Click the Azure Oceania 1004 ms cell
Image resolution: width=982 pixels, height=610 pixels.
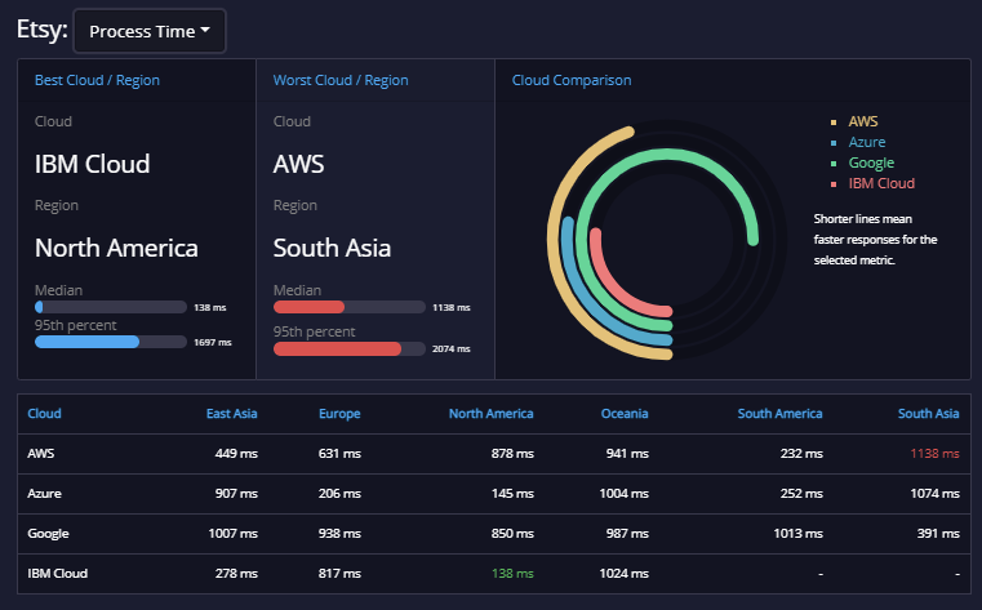pyautogui.click(x=624, y=494)
